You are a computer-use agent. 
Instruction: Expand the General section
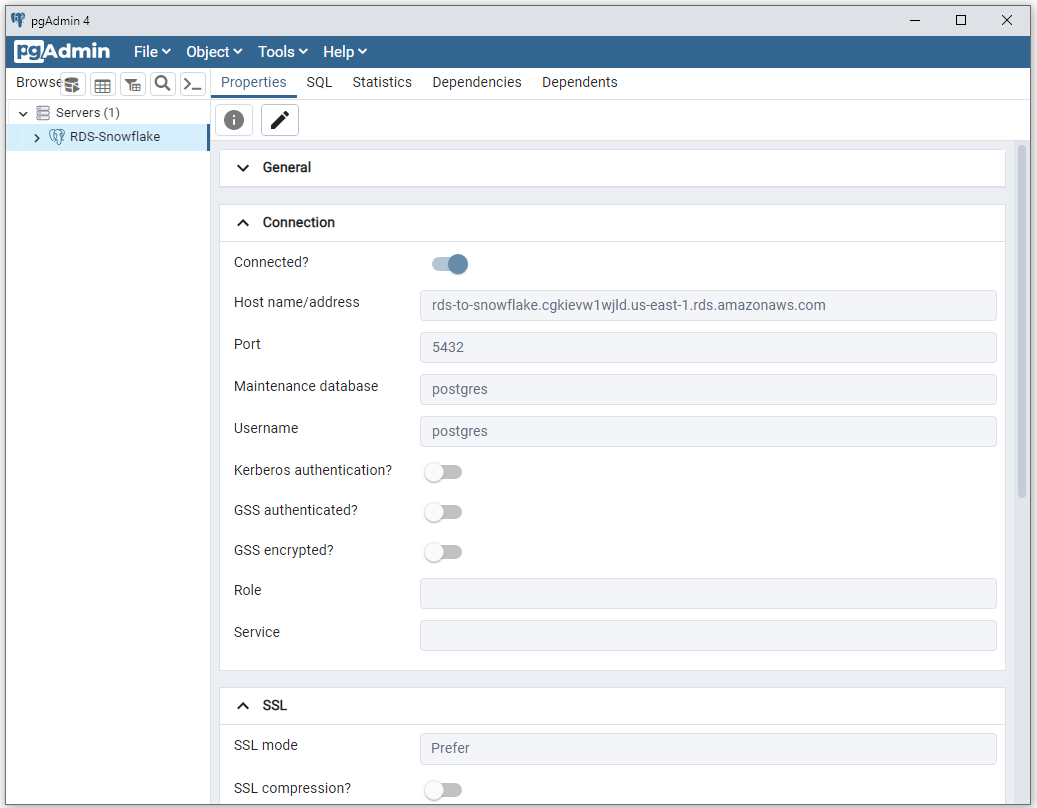243,168
